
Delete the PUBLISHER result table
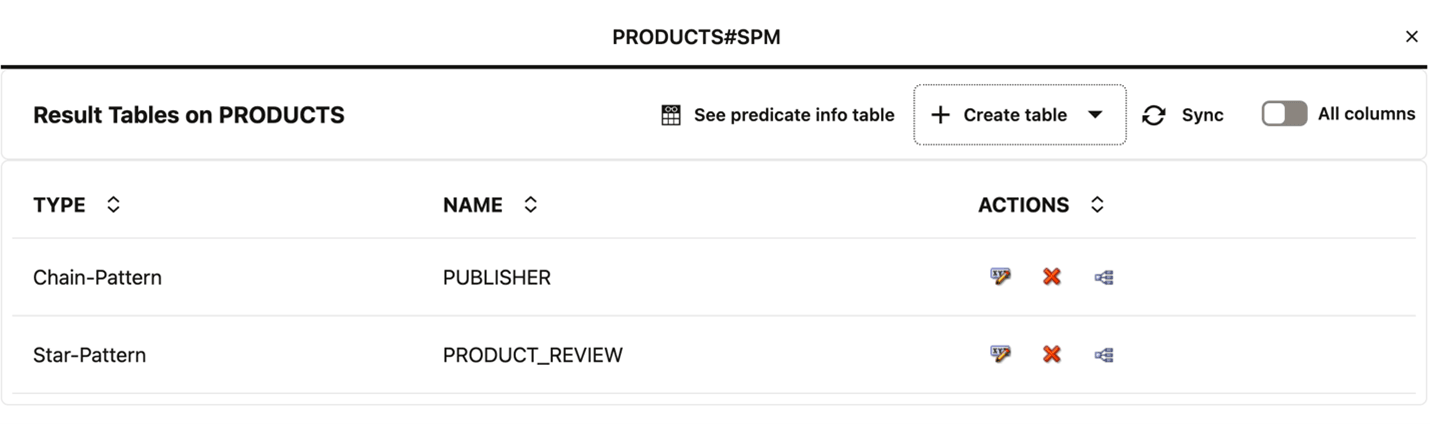(x=1051, y=277)
